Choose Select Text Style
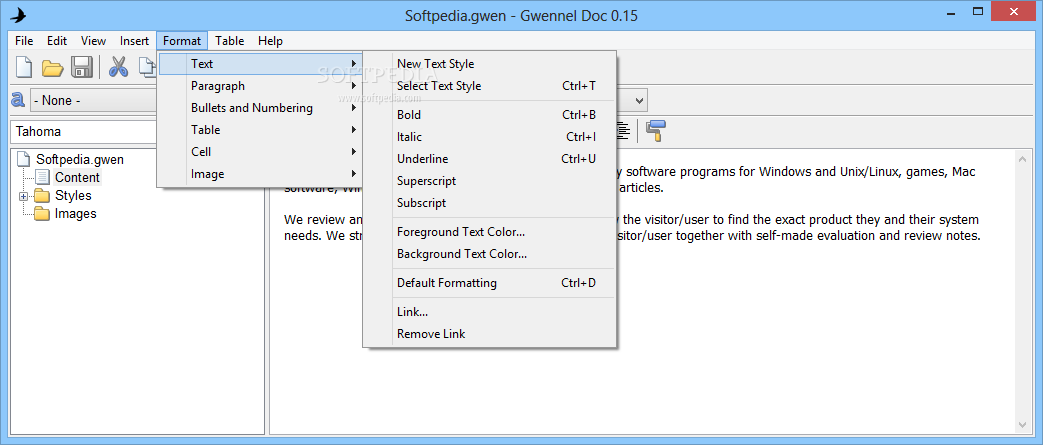The image size is (1043, 445). point(490,86)
